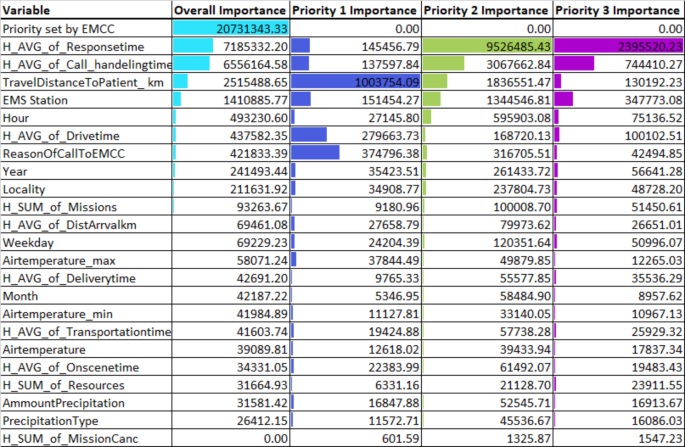Viewport: 685px width, 447px height.
Task: Click Priority 2 value 595903.08
Action: [522, 118]
